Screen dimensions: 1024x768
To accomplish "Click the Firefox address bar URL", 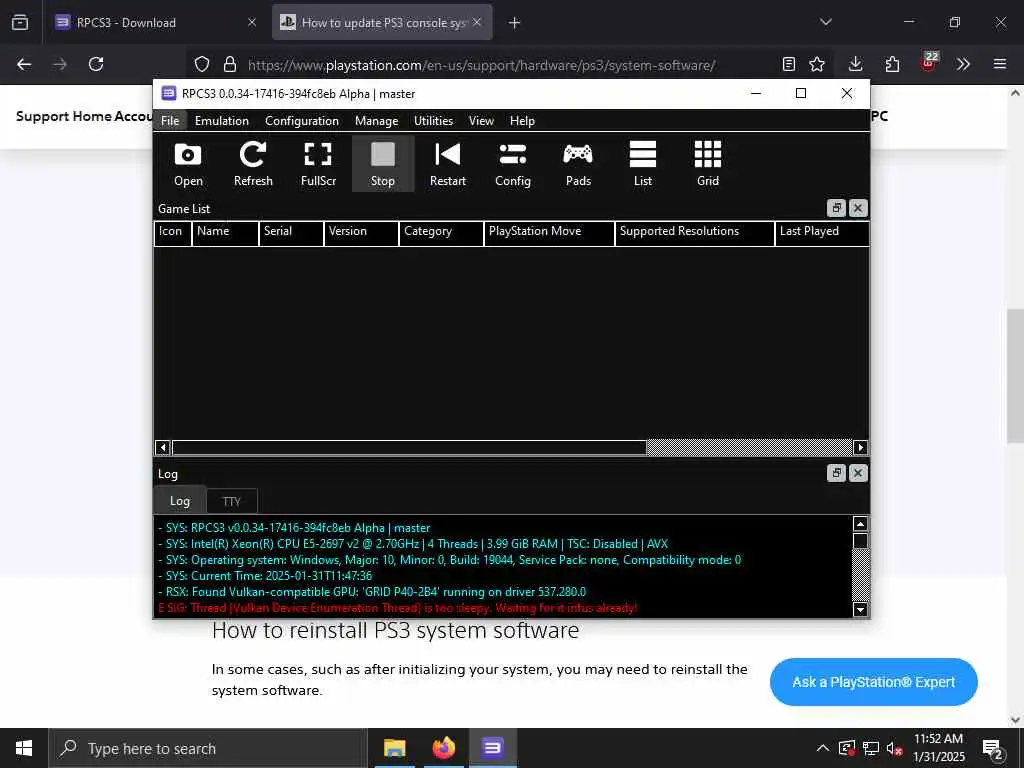I will coord(481,65).
